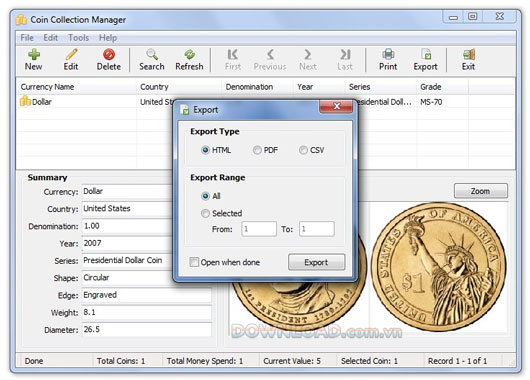Click the Currency field showing Dollar

pos(127,191)
